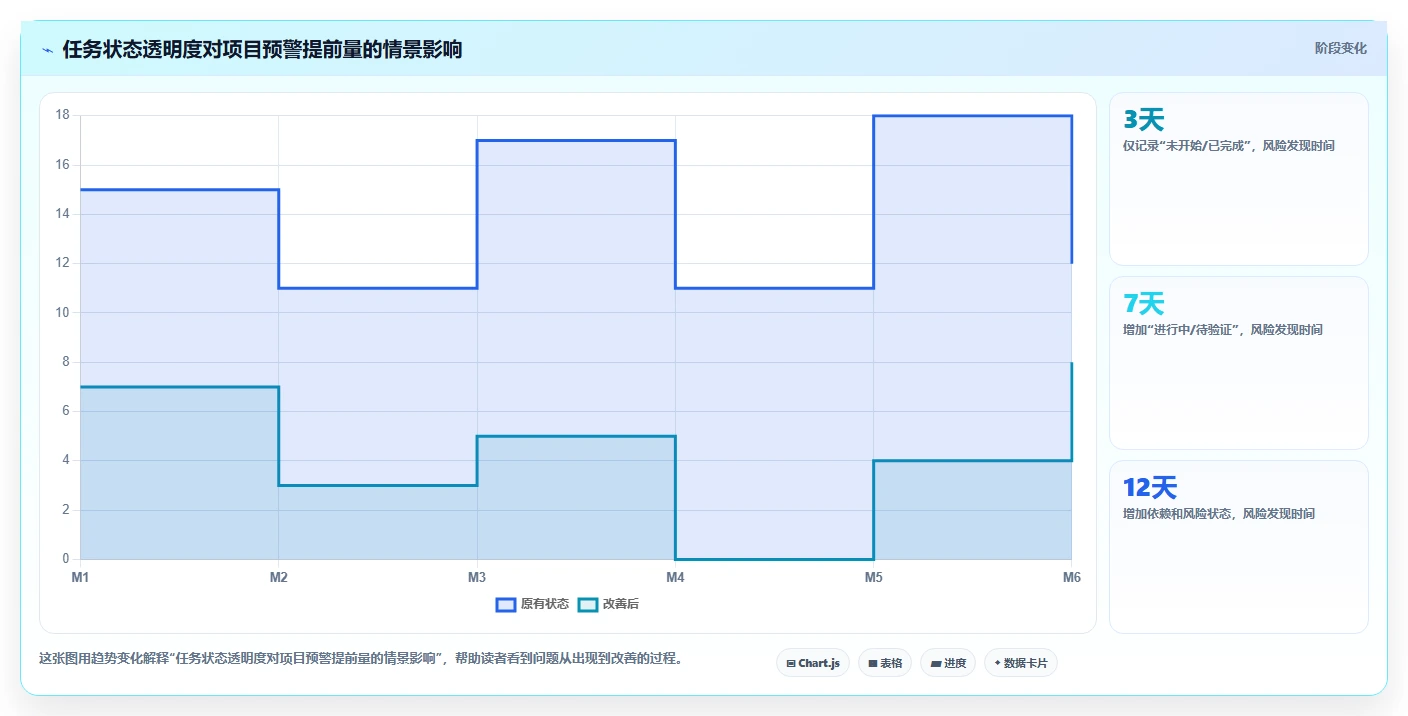Select the 数据卡片 tag
The width and height of the screenshot is (1408, 716).
point(1021,663)
